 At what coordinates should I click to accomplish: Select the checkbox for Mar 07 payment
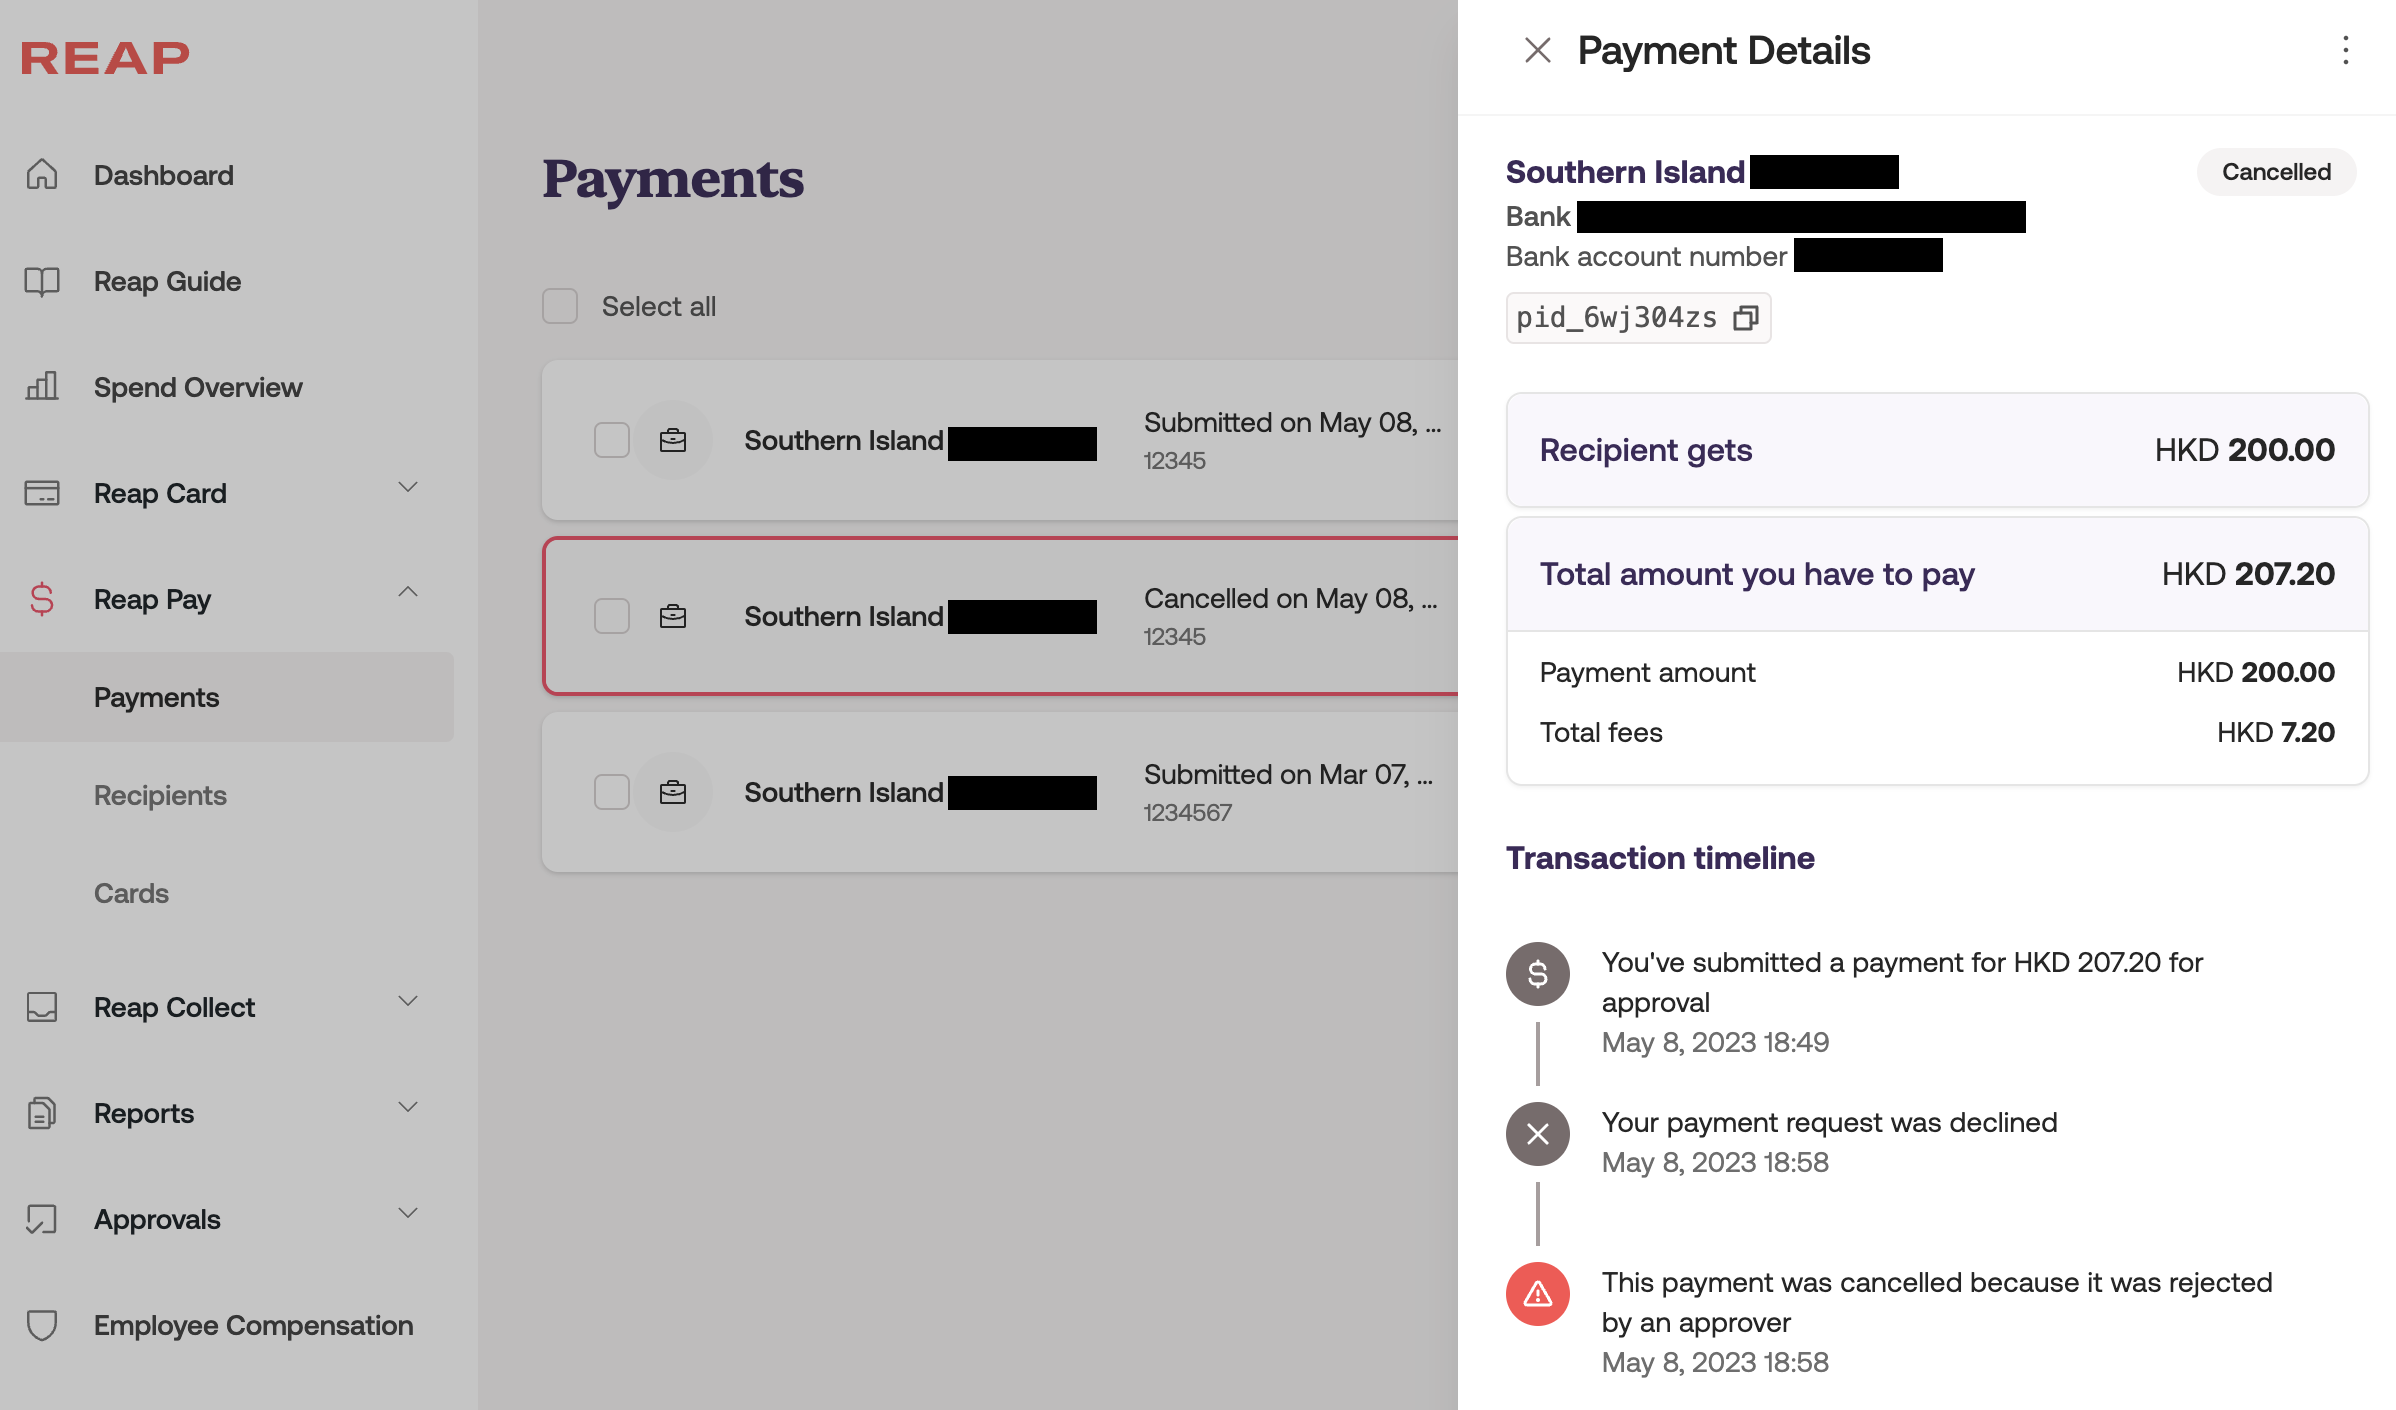tap(612, 792)
